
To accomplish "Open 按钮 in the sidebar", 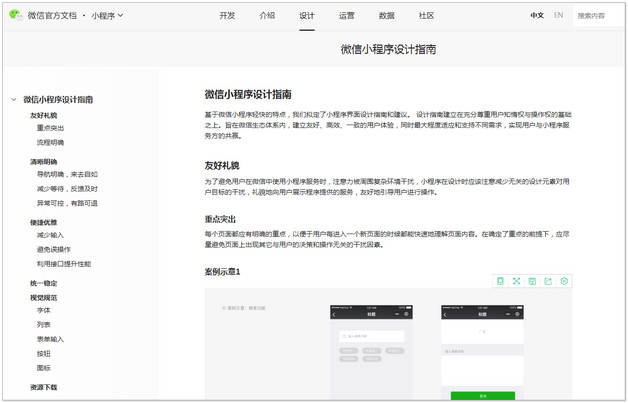I will click(44, 354).
